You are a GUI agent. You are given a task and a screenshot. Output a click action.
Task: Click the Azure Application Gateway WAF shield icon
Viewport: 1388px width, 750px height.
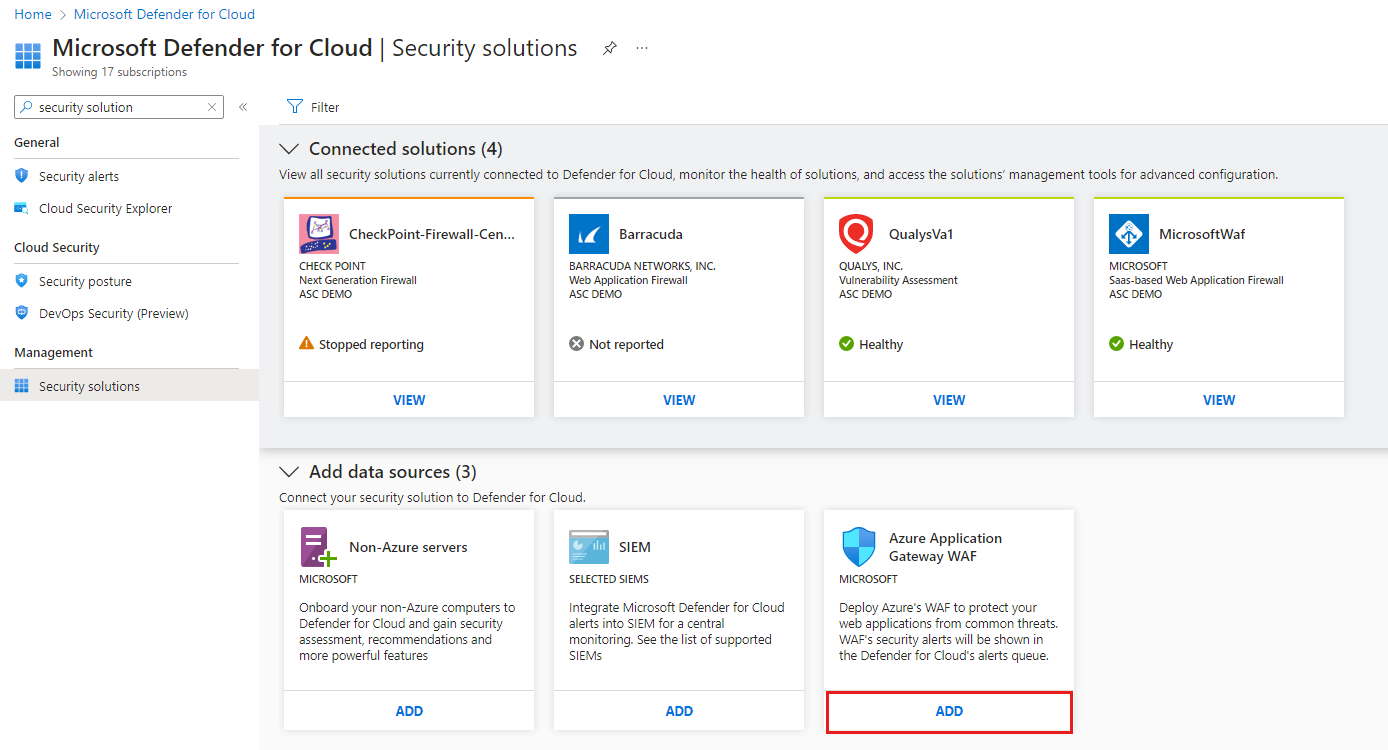(859, 547)
